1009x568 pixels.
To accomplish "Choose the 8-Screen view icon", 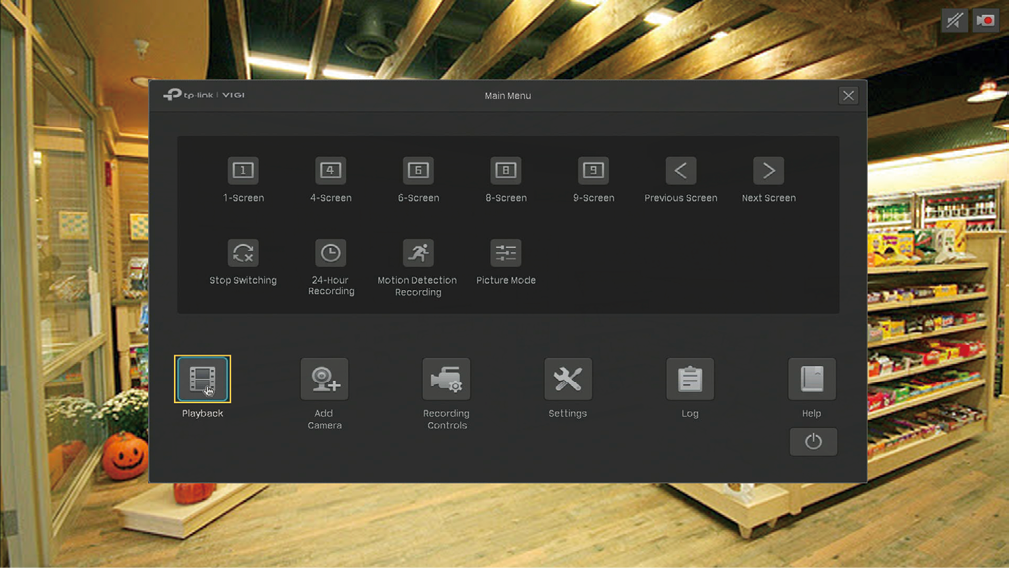I will tap(505, 170).
